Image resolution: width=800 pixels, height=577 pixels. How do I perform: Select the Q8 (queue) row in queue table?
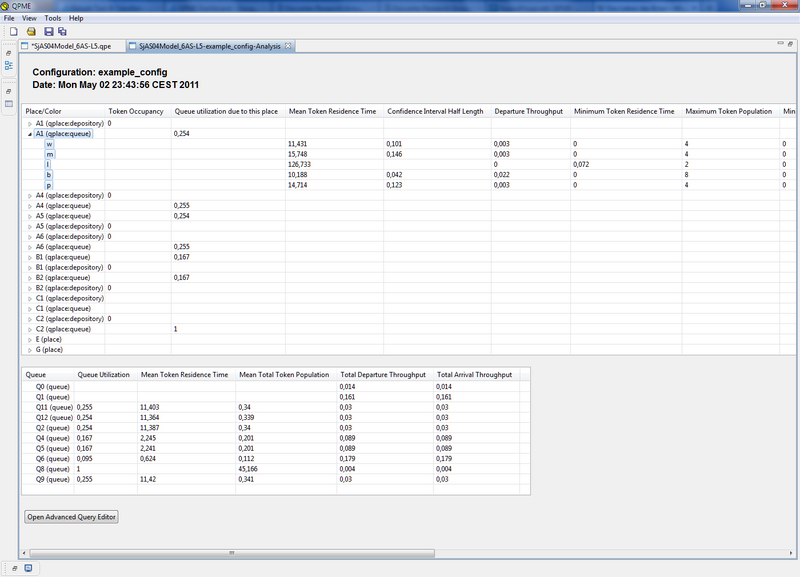tap(48, 468)
